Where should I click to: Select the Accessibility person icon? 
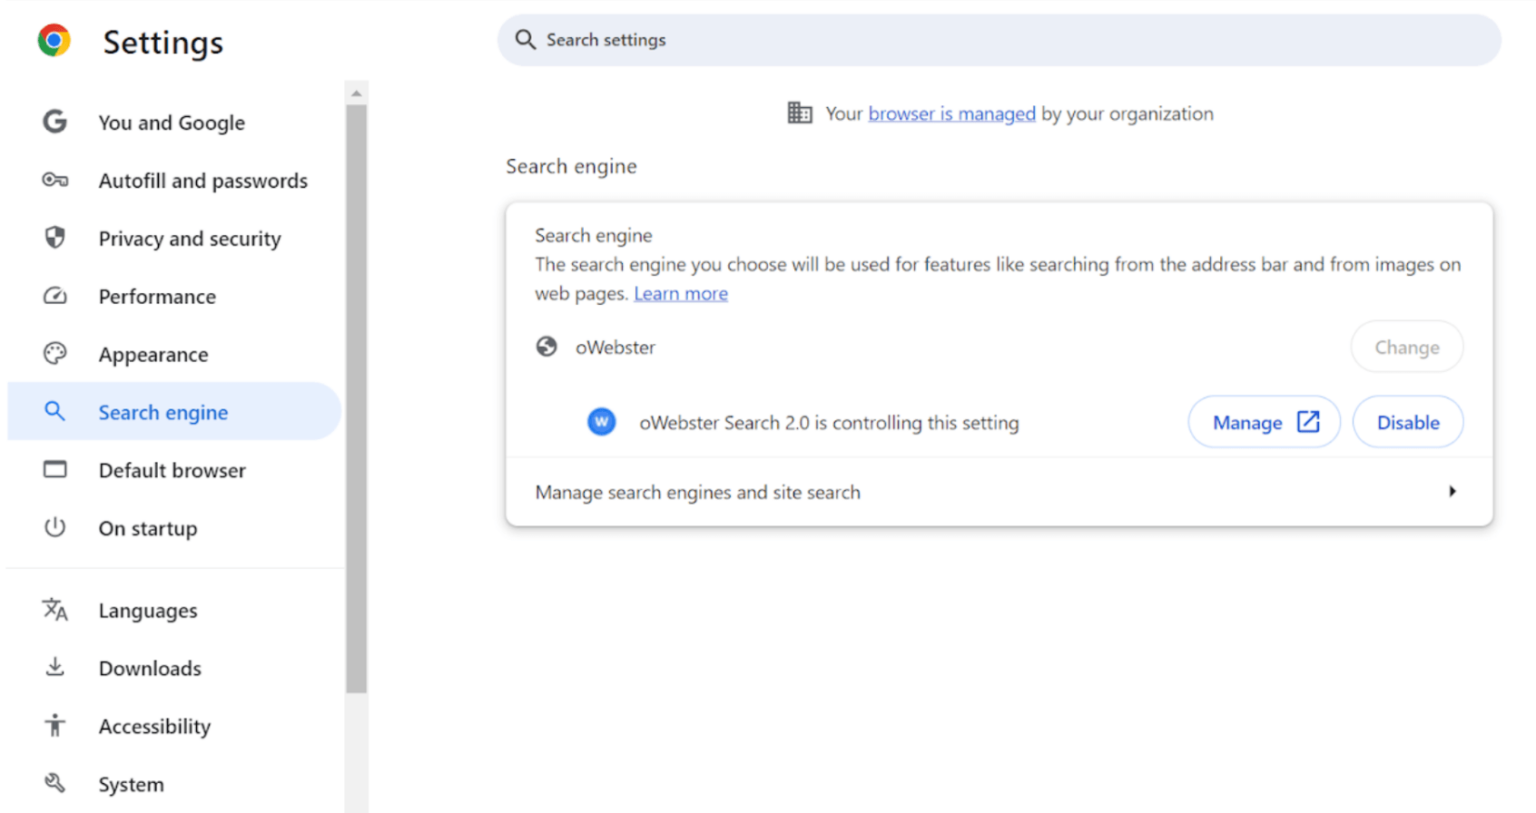tap(55, 726)
